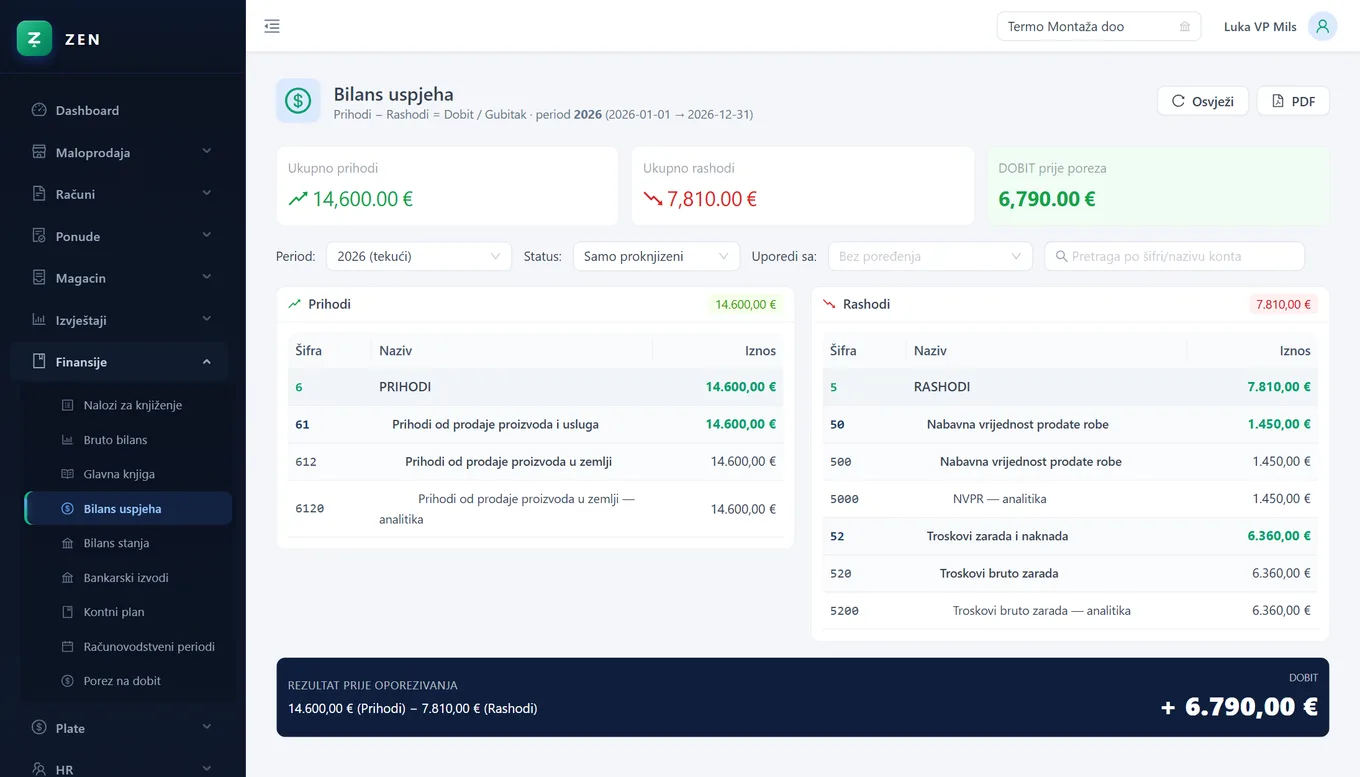Focus the Pretraga po šifri/nazivu konta field
The height and width of the screenshot is (777, 1360).
pos(1175,256)
